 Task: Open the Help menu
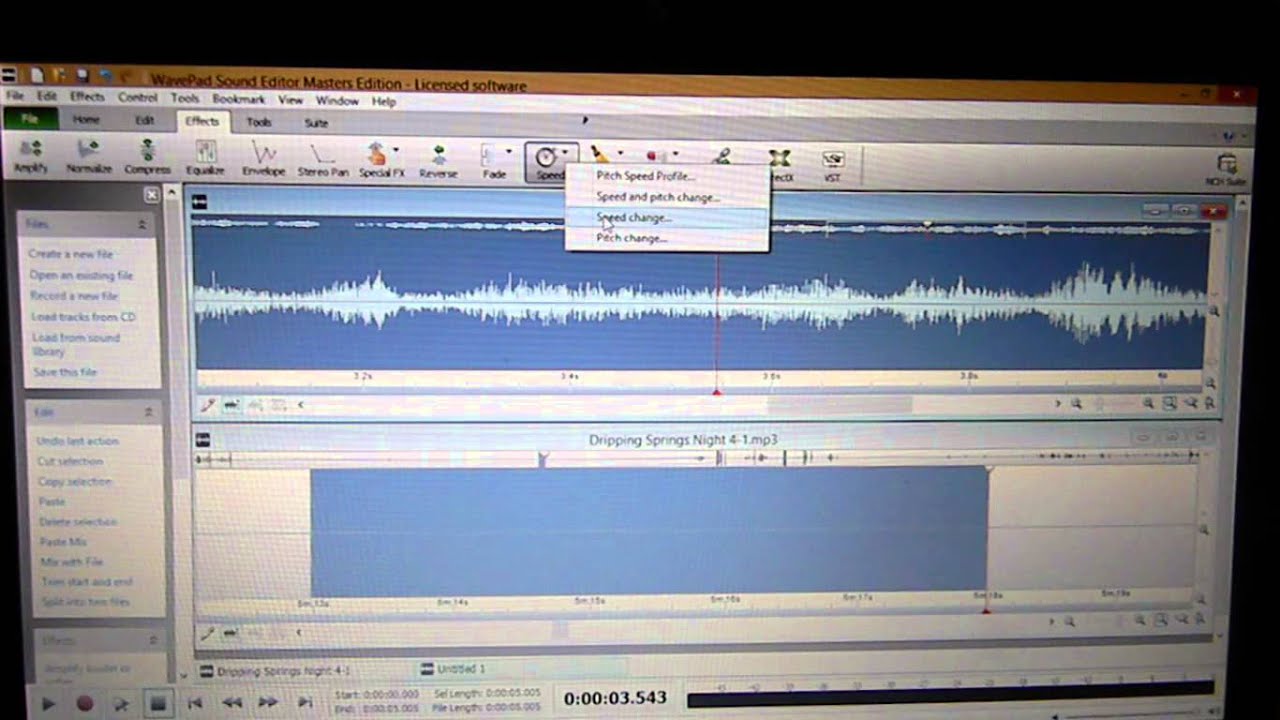click(x=384, y=101)
